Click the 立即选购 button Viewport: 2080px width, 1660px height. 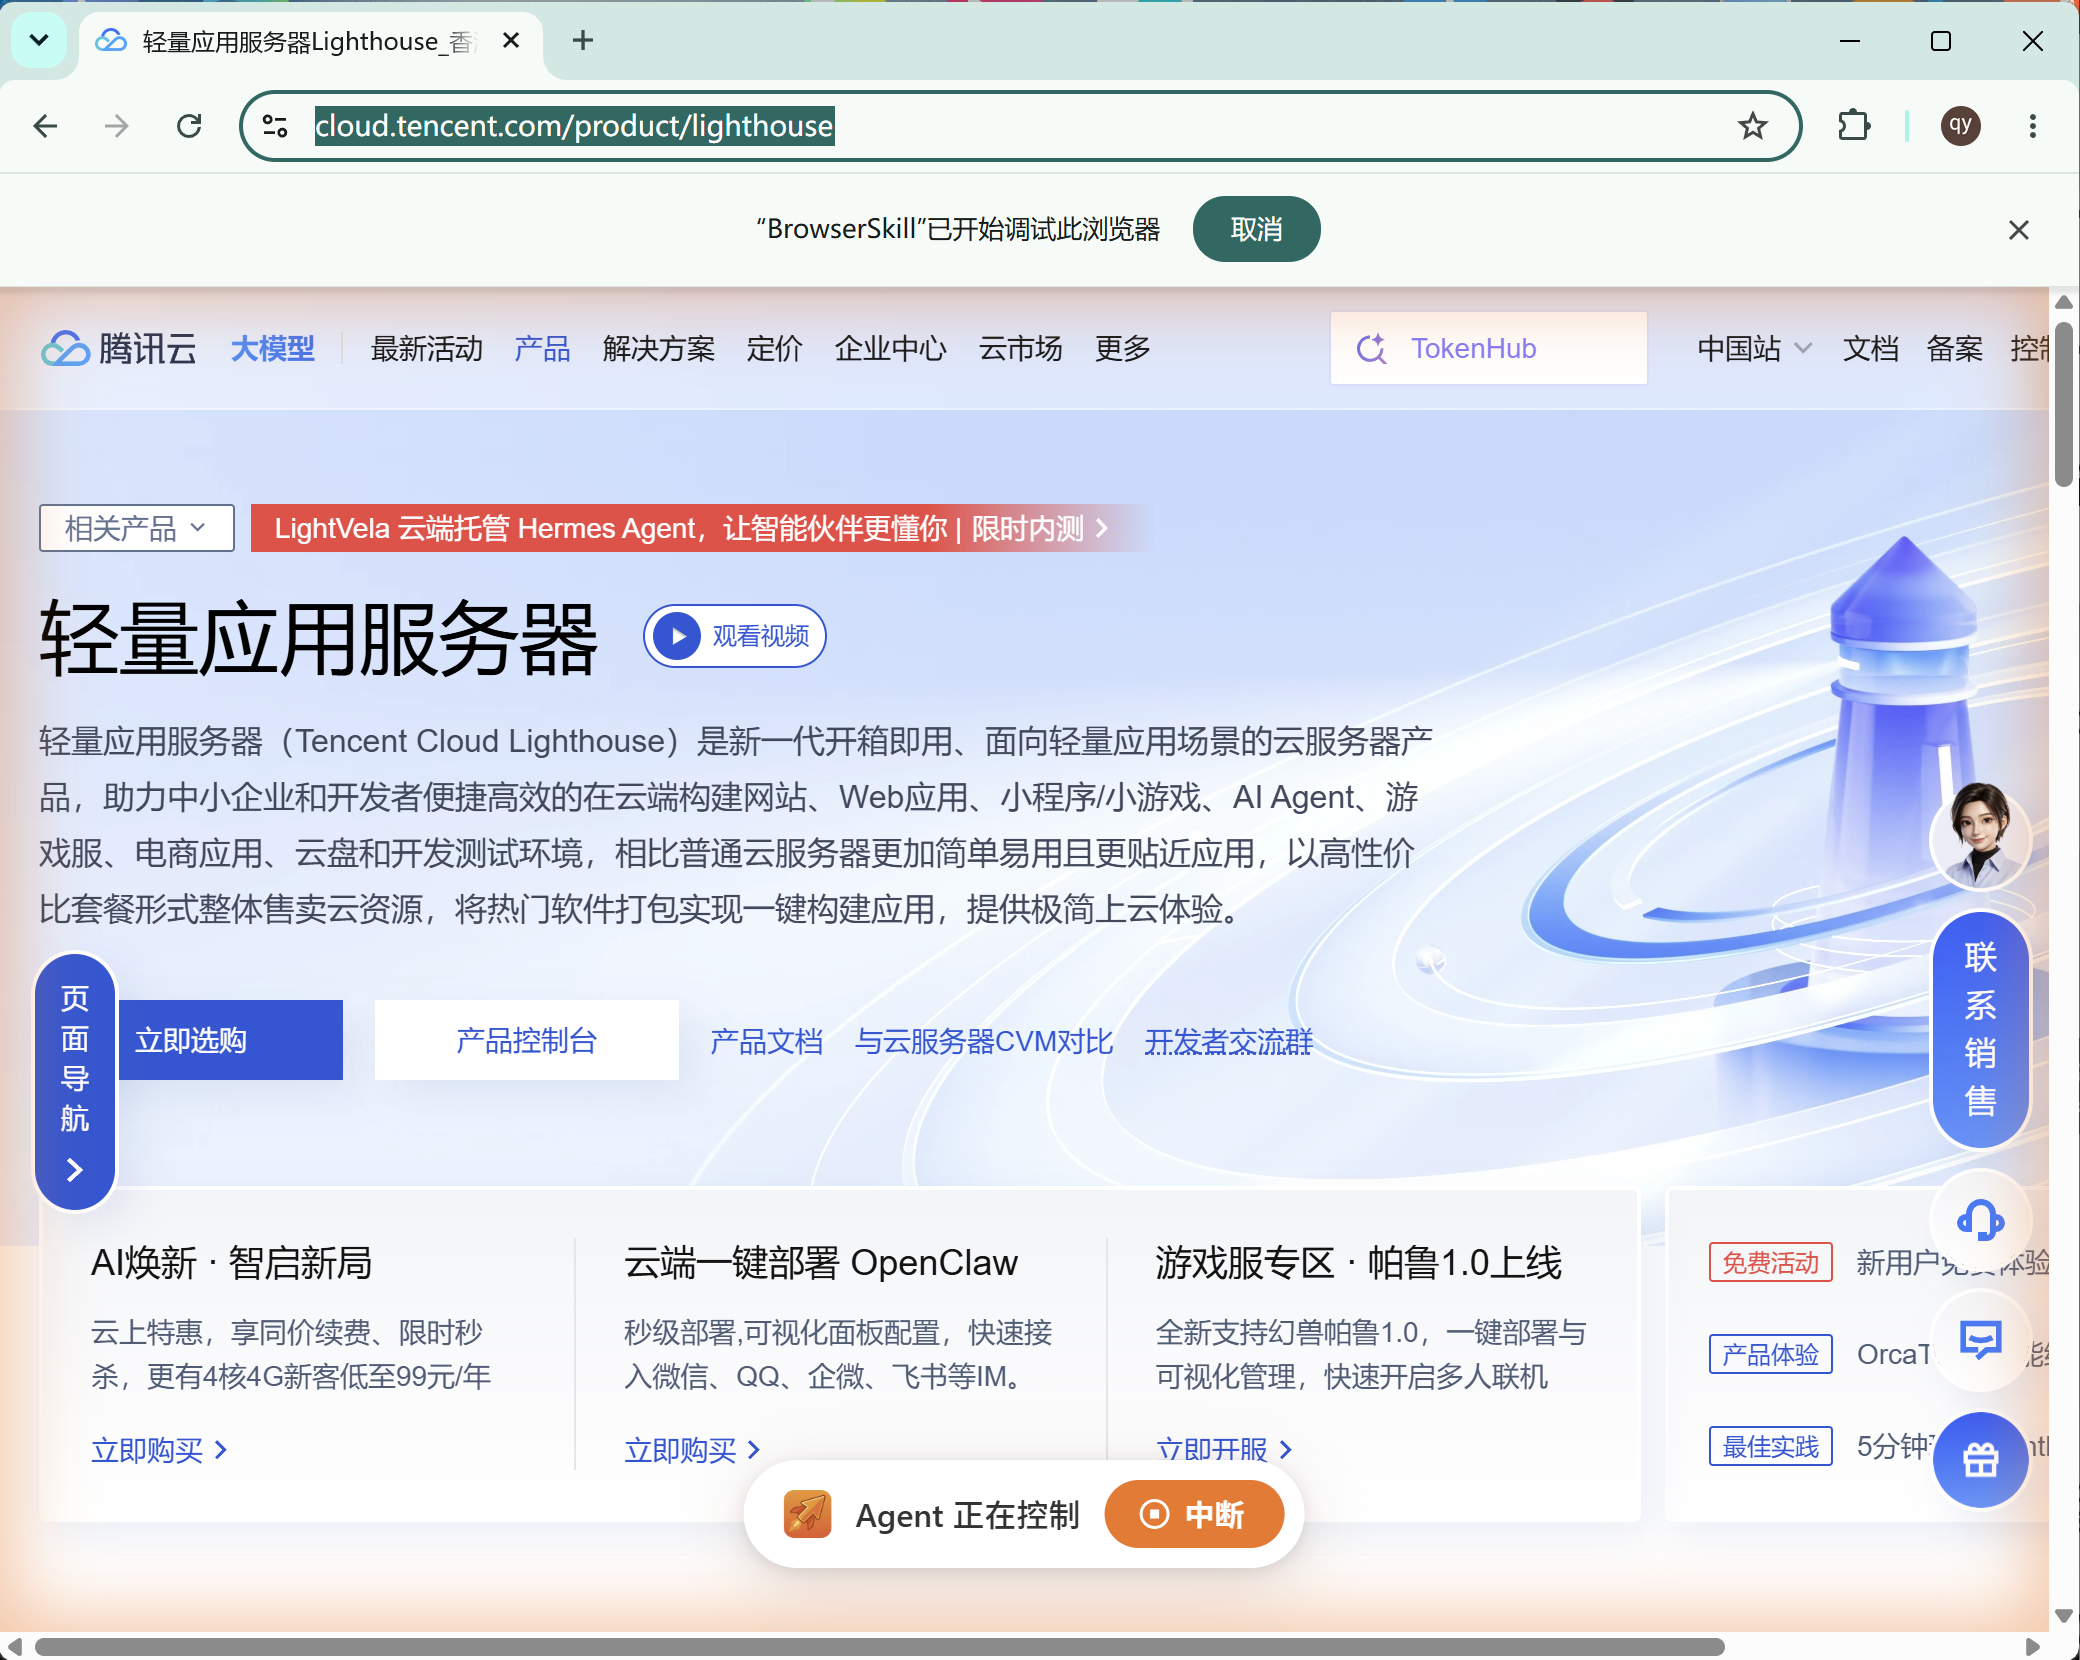tap(230, 1040)
